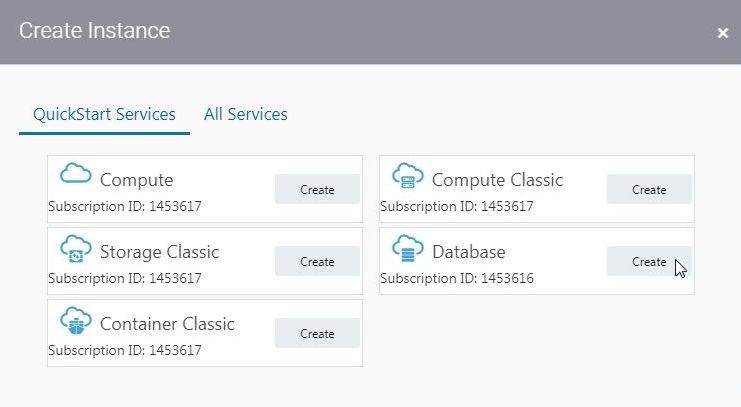Viewport: 741px width, 407px height.
Task: Click the Database service title
Action: pos(468,252)
